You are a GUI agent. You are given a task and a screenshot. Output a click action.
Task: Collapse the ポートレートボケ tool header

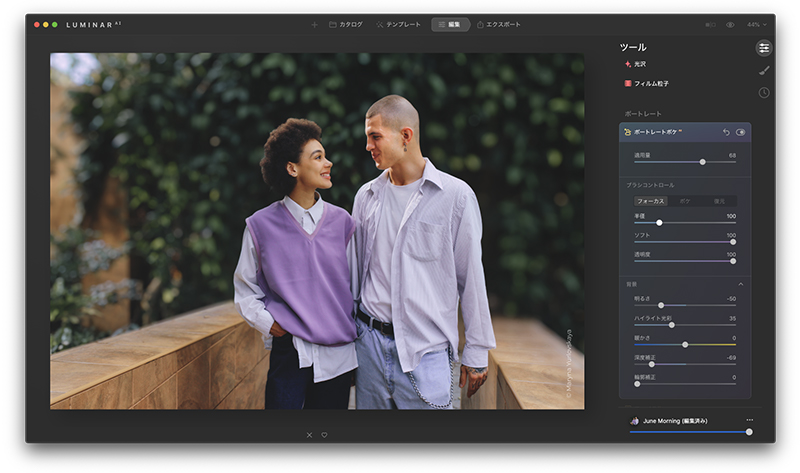pos(685,132)
